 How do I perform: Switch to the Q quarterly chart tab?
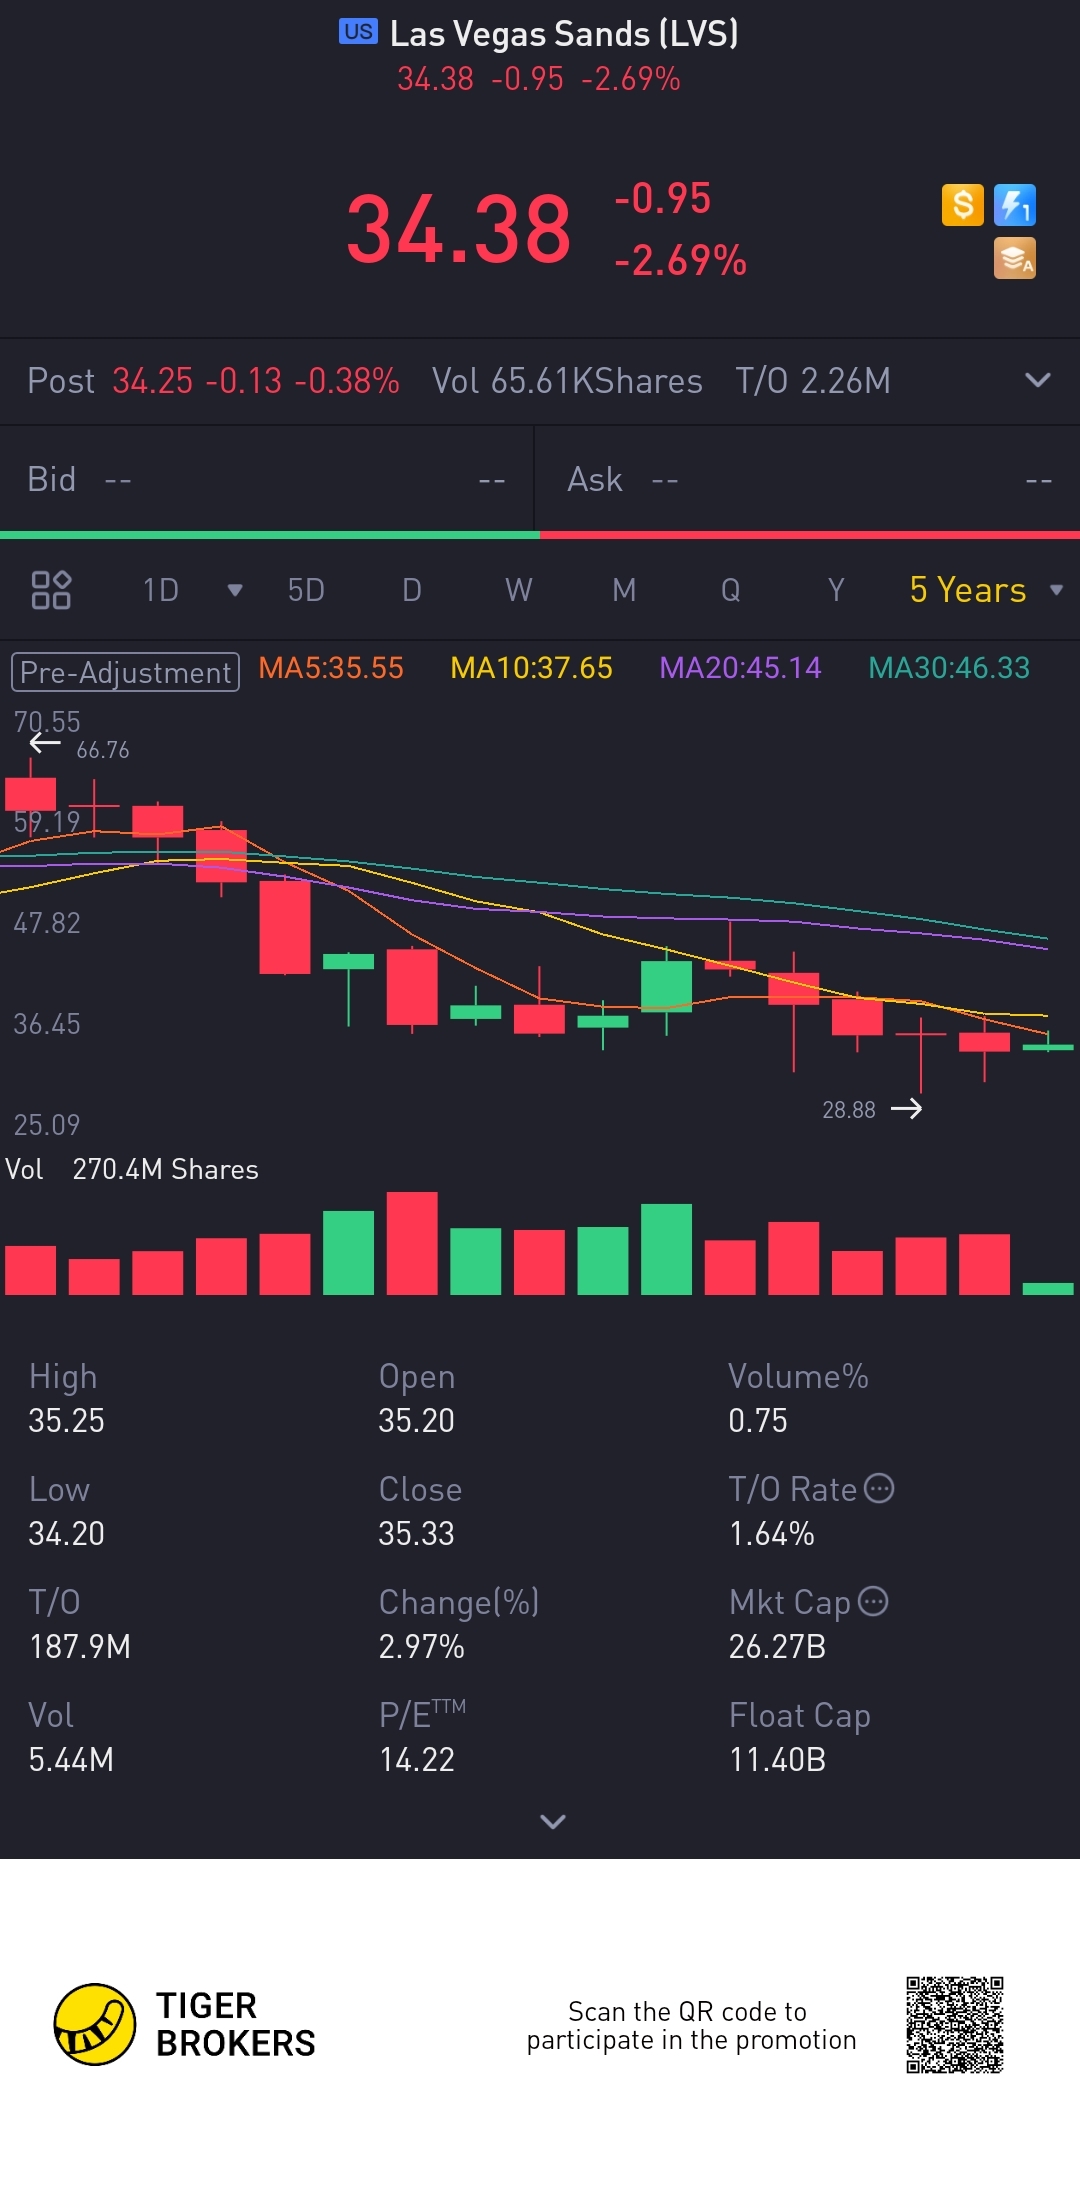point(731,590)
